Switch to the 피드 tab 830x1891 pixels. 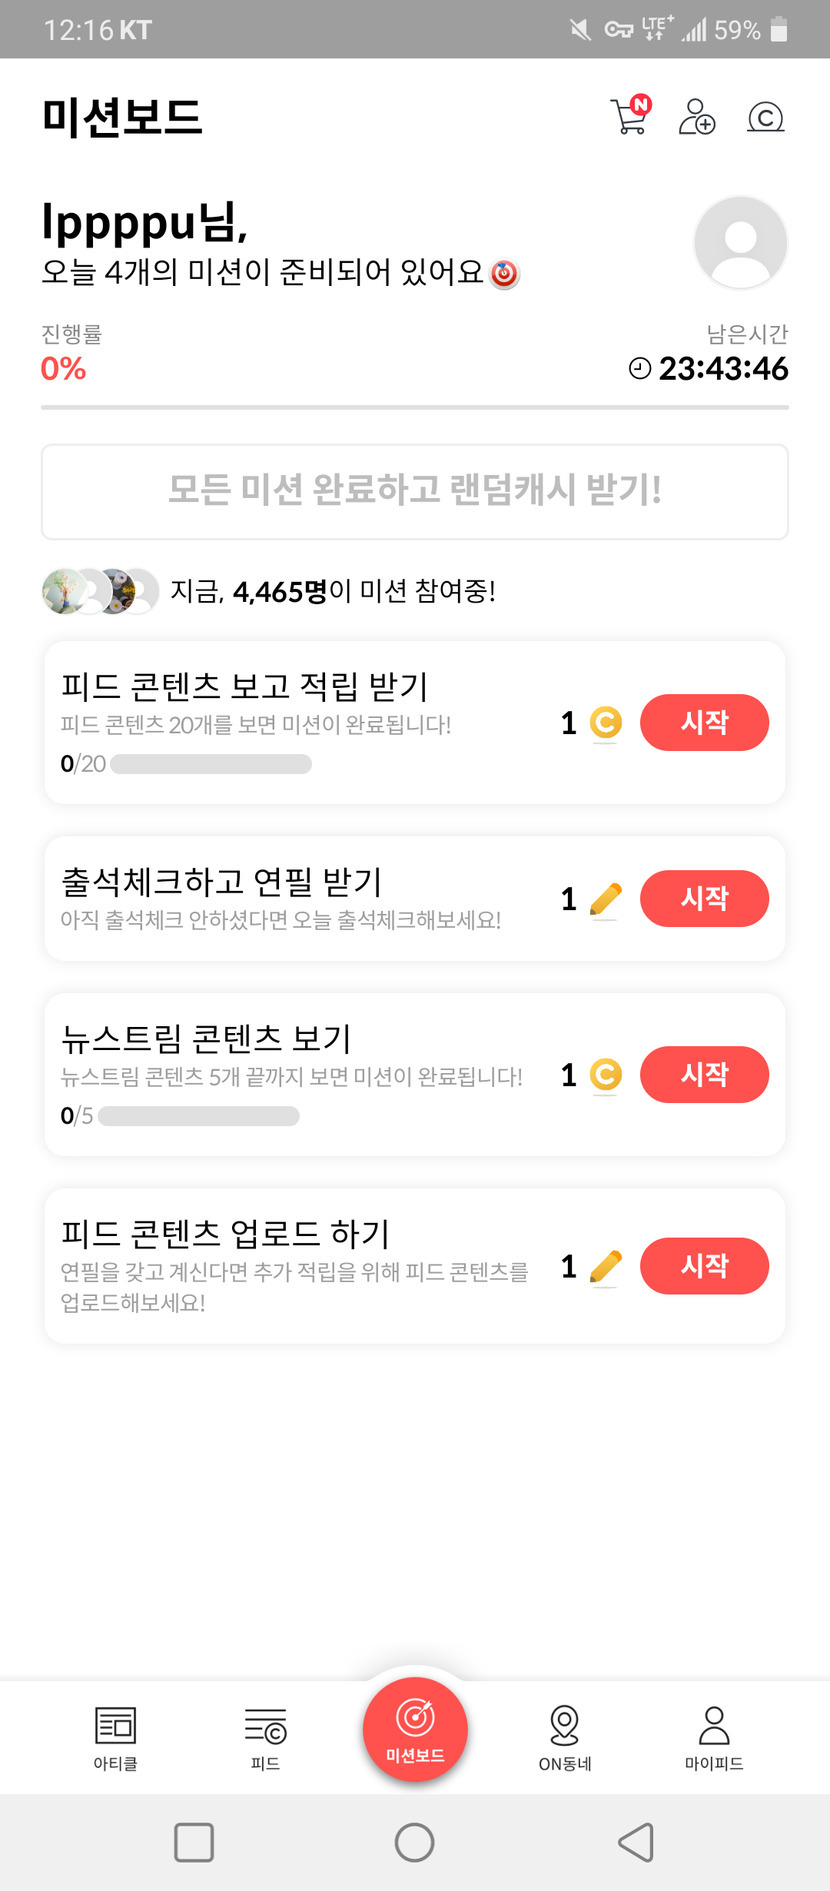tap(265, 1738)
